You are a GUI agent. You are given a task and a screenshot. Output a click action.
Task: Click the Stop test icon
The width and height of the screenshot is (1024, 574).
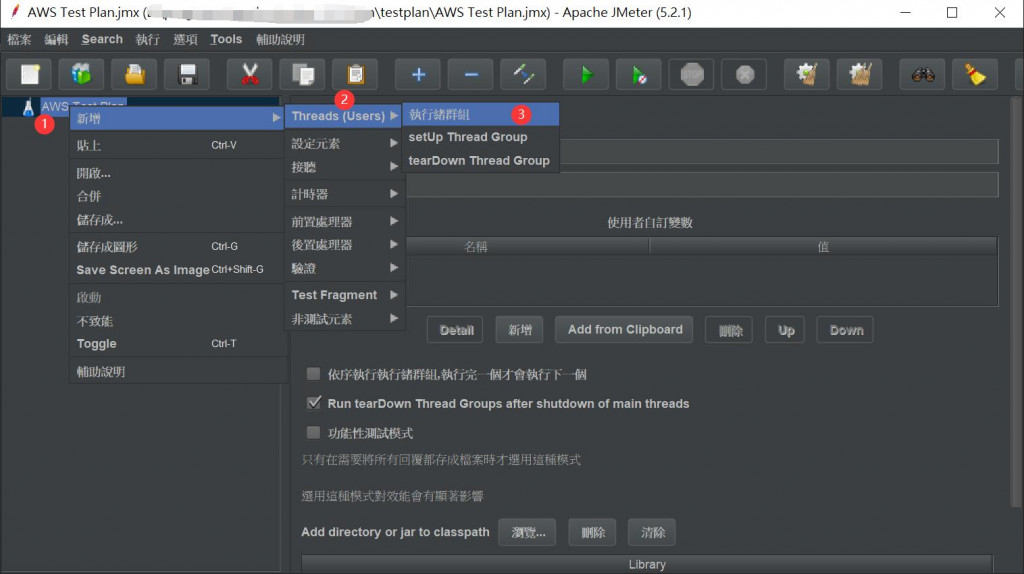pyautogui.click(x=692, y=74)
